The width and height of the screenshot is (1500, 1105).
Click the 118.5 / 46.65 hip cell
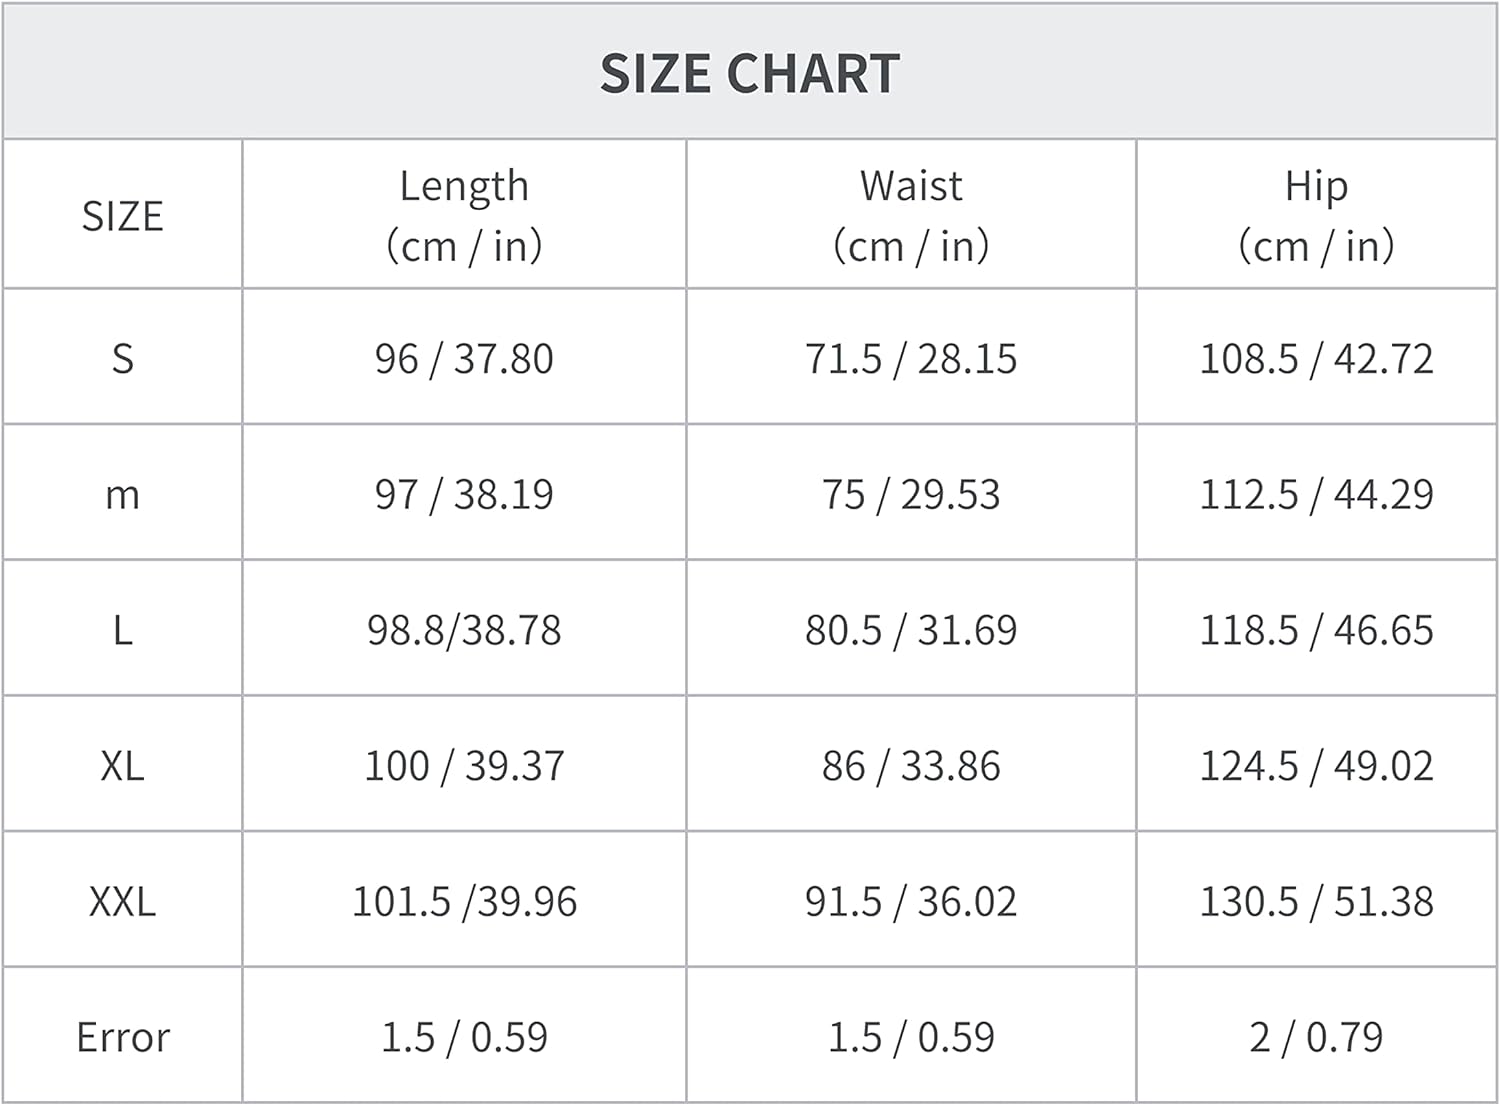click(1316, 630)
